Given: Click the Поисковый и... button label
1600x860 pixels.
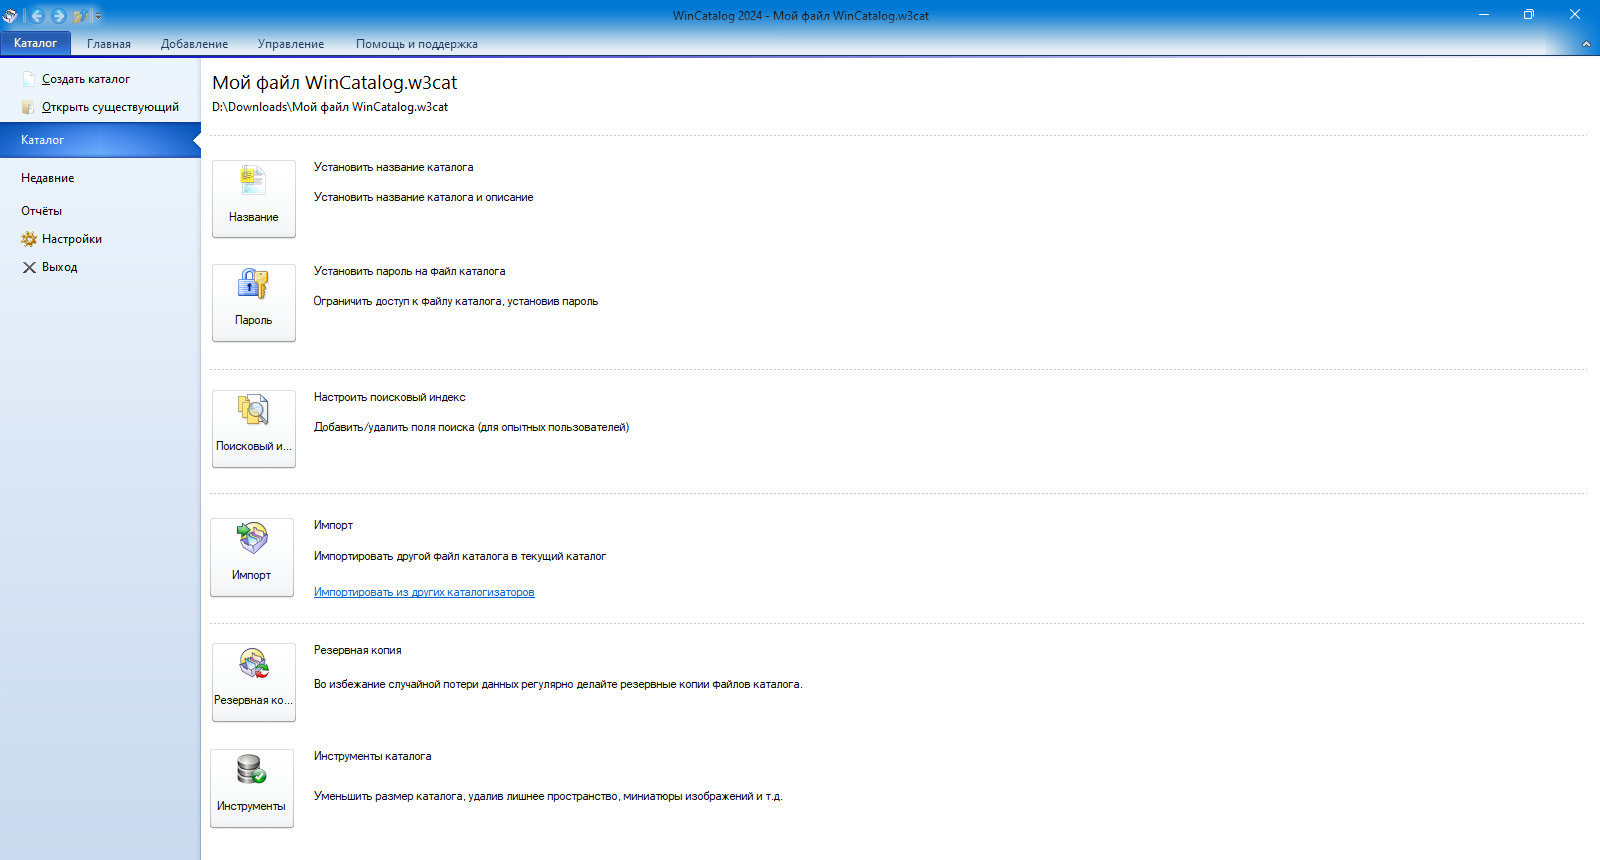Looking at the screenshot, I should point(254,446).
